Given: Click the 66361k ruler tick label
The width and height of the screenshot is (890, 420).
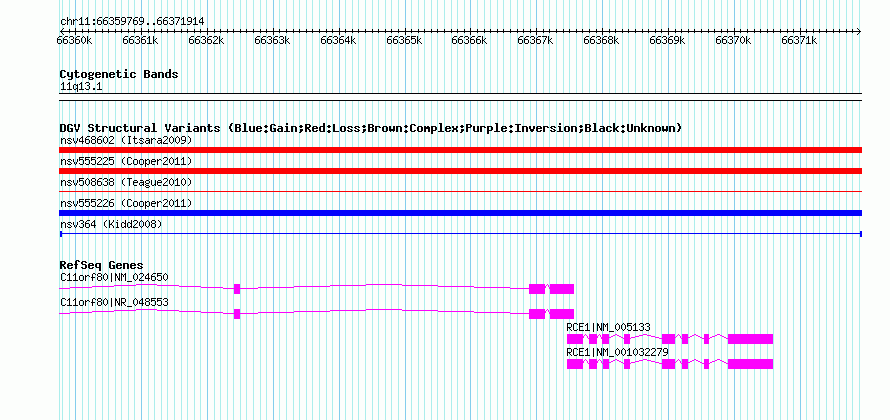Looking at the screenshot, I should (140, 40).
